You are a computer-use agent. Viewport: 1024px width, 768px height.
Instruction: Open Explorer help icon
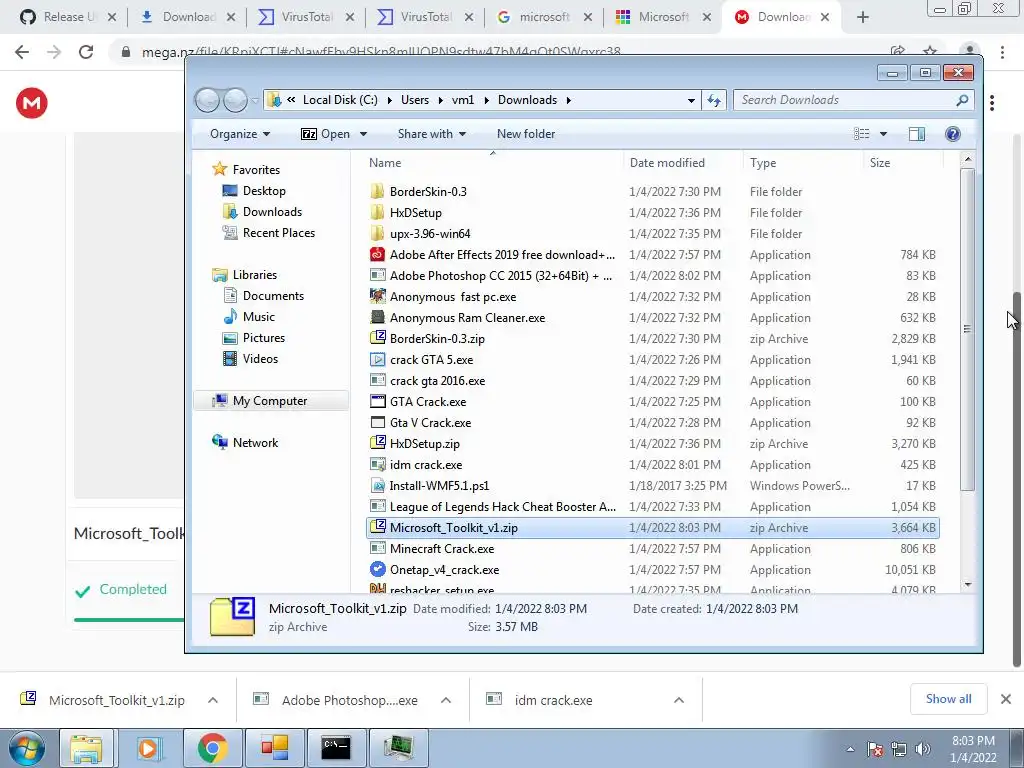pyautogui.click(x=952, y=134)
